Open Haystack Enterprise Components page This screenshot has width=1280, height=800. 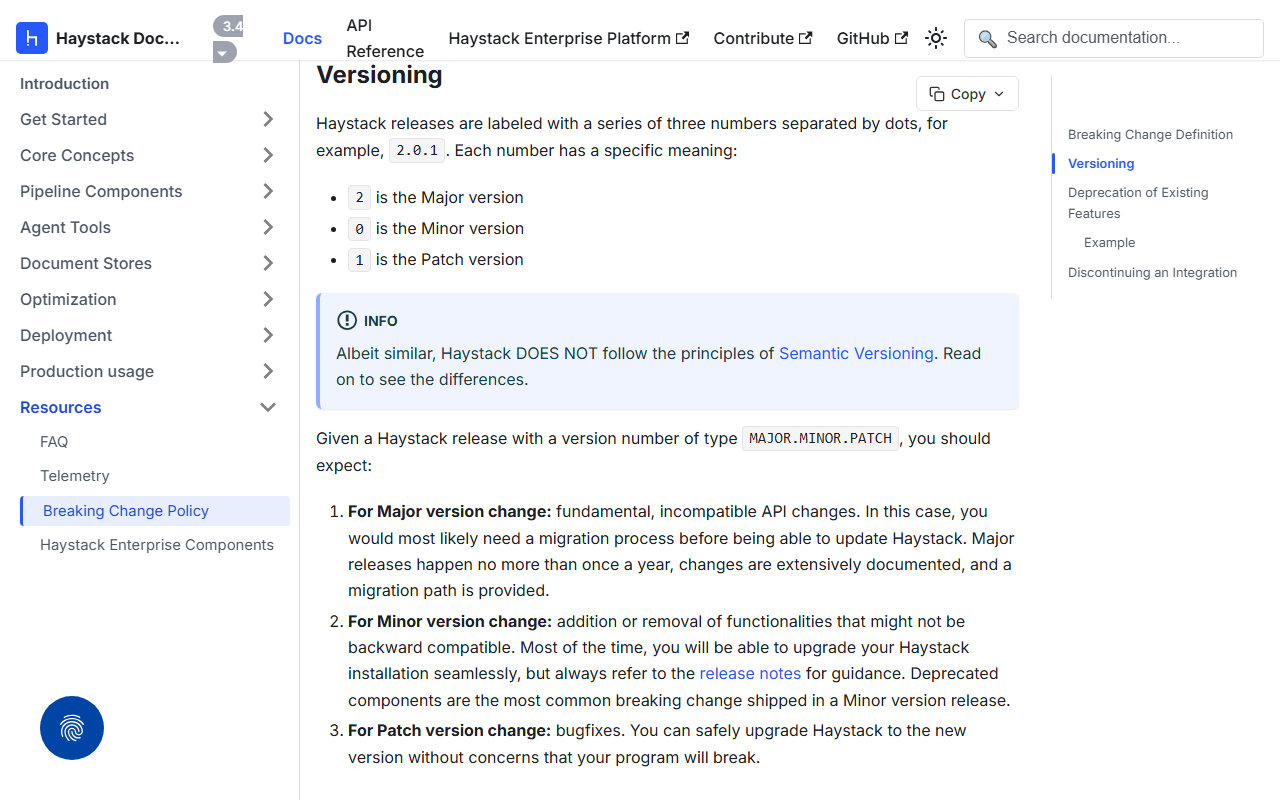pos(157,545)
